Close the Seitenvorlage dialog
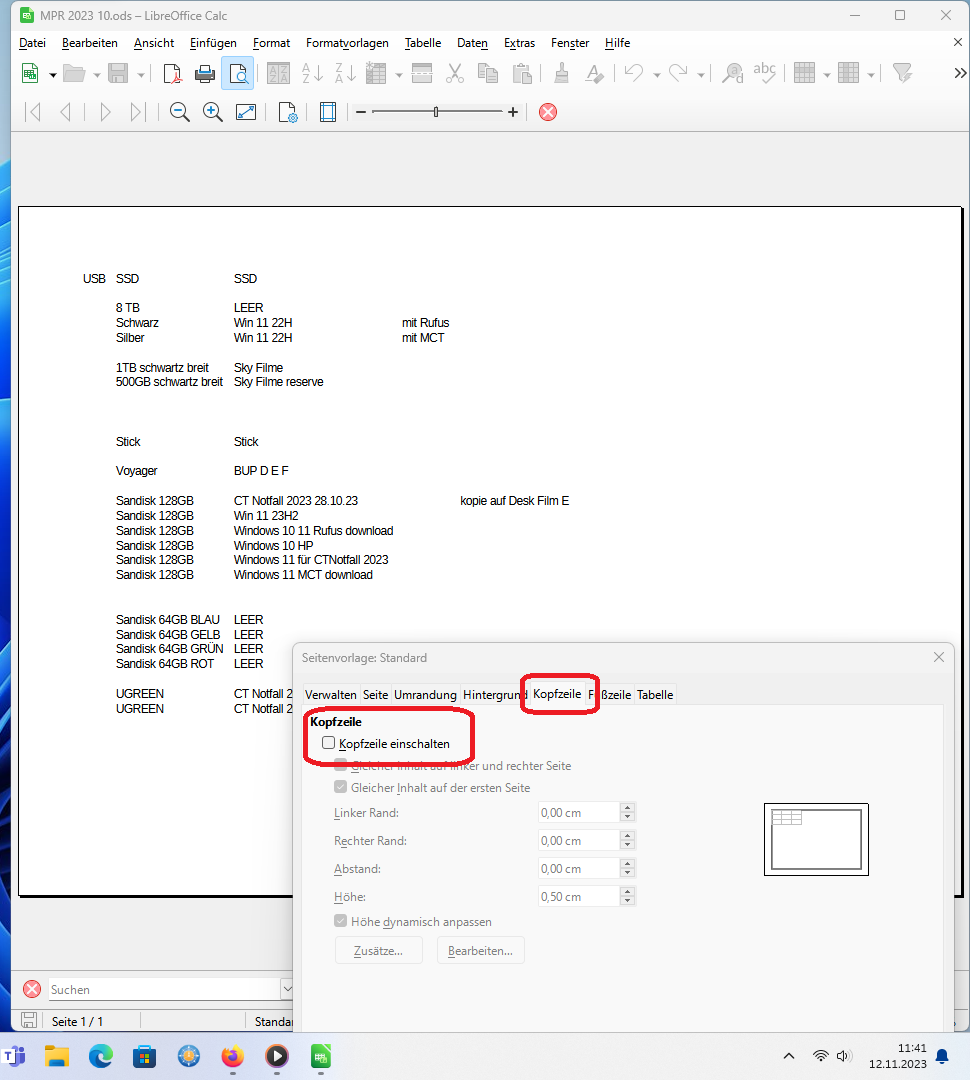 [x=938, y=657]
